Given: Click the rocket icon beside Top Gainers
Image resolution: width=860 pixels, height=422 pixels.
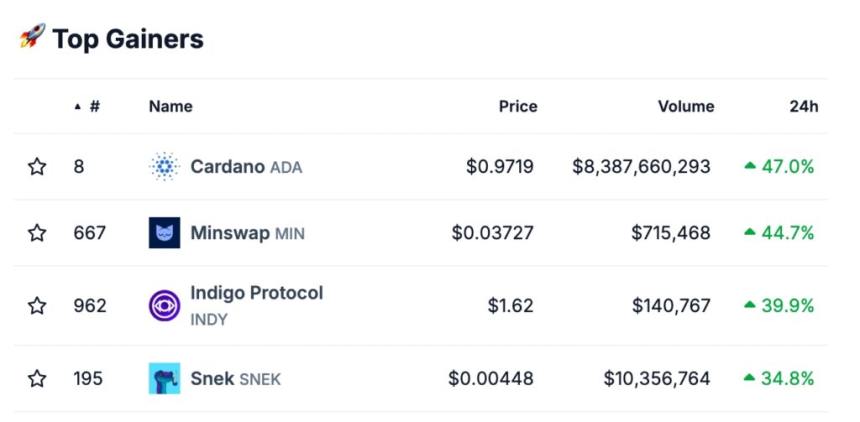Looking at the screenshot, I should pos(32,38).
